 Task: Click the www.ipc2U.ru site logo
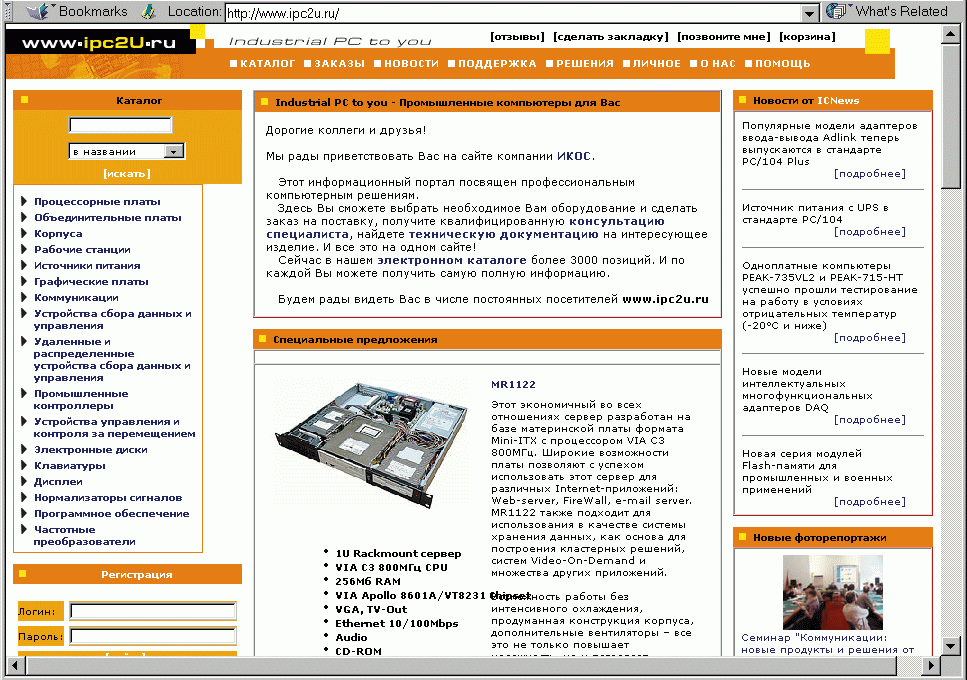(x=99, y=43)
